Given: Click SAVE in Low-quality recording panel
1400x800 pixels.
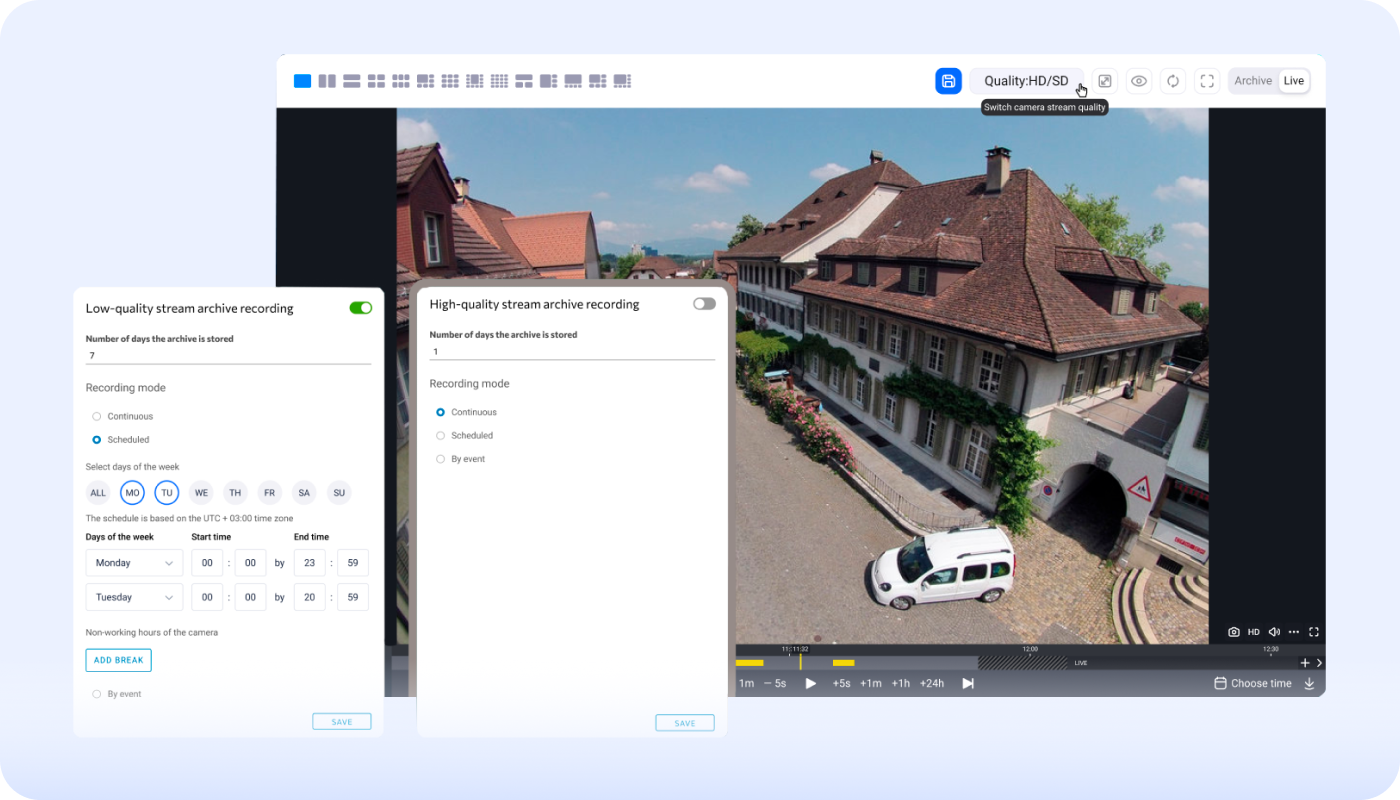Looking at the screenshot, I should (341, 722).
